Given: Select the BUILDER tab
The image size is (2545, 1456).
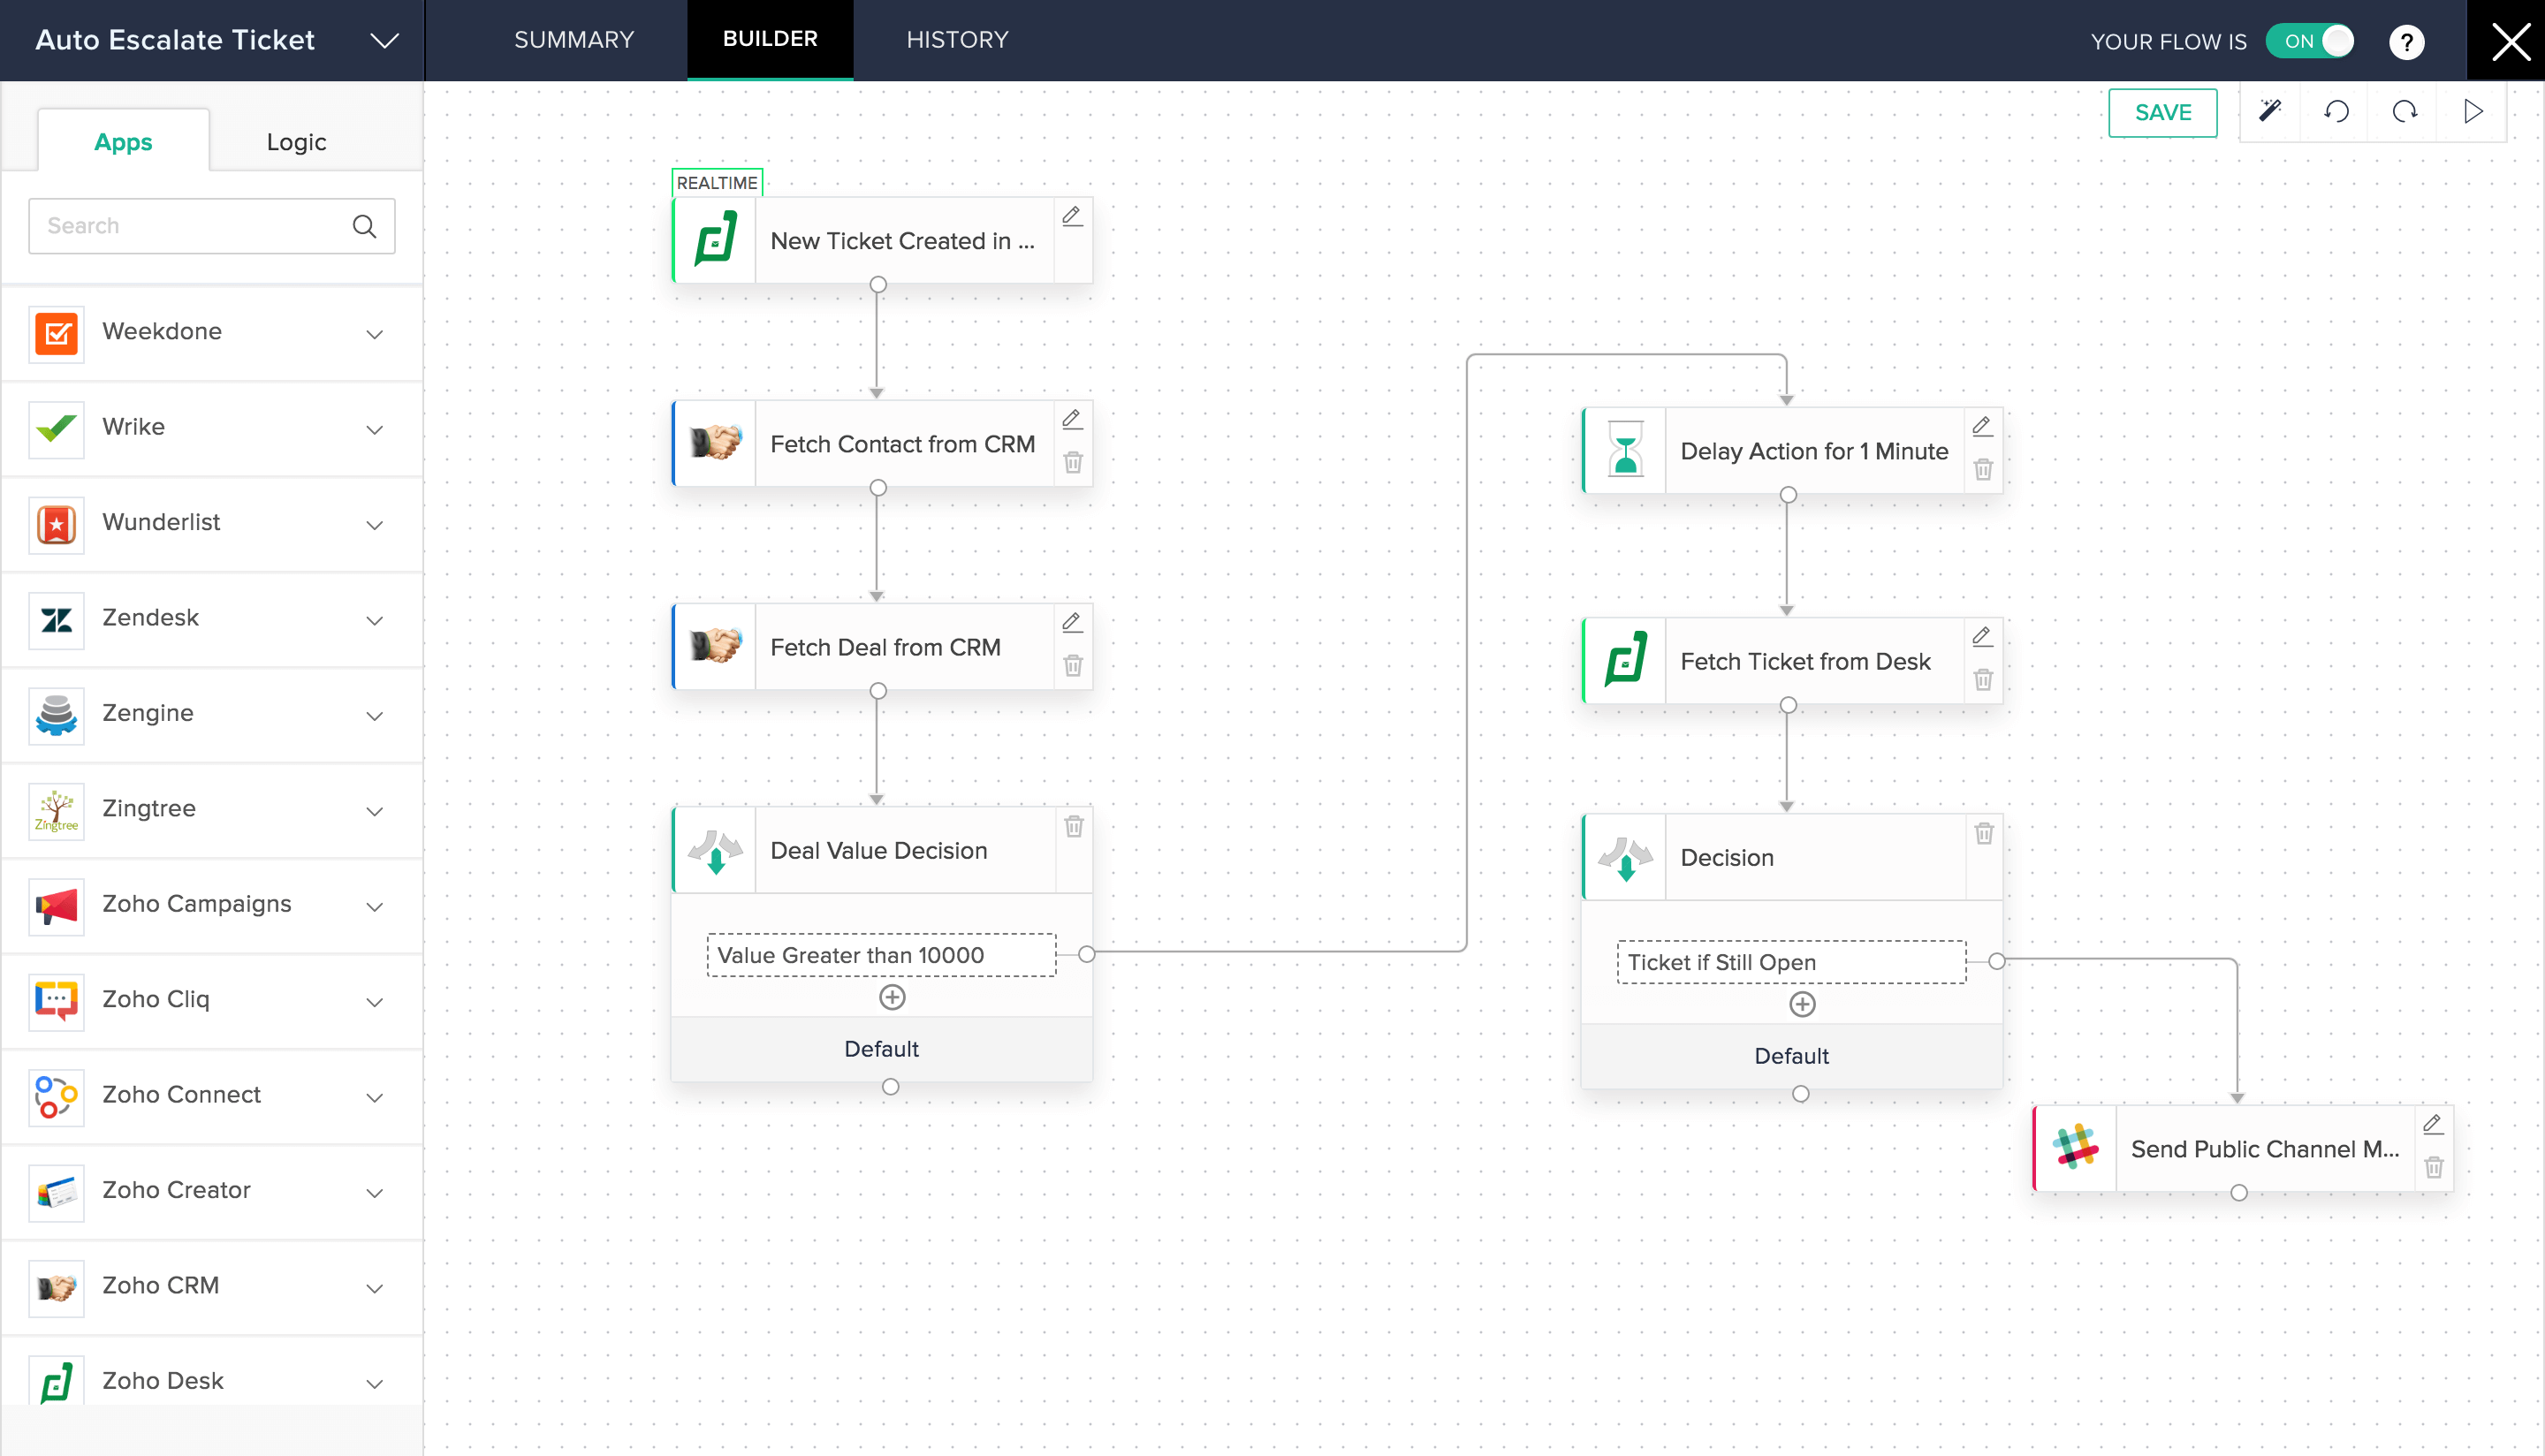Looking at the screenshot, I should [x=771, y=39].
